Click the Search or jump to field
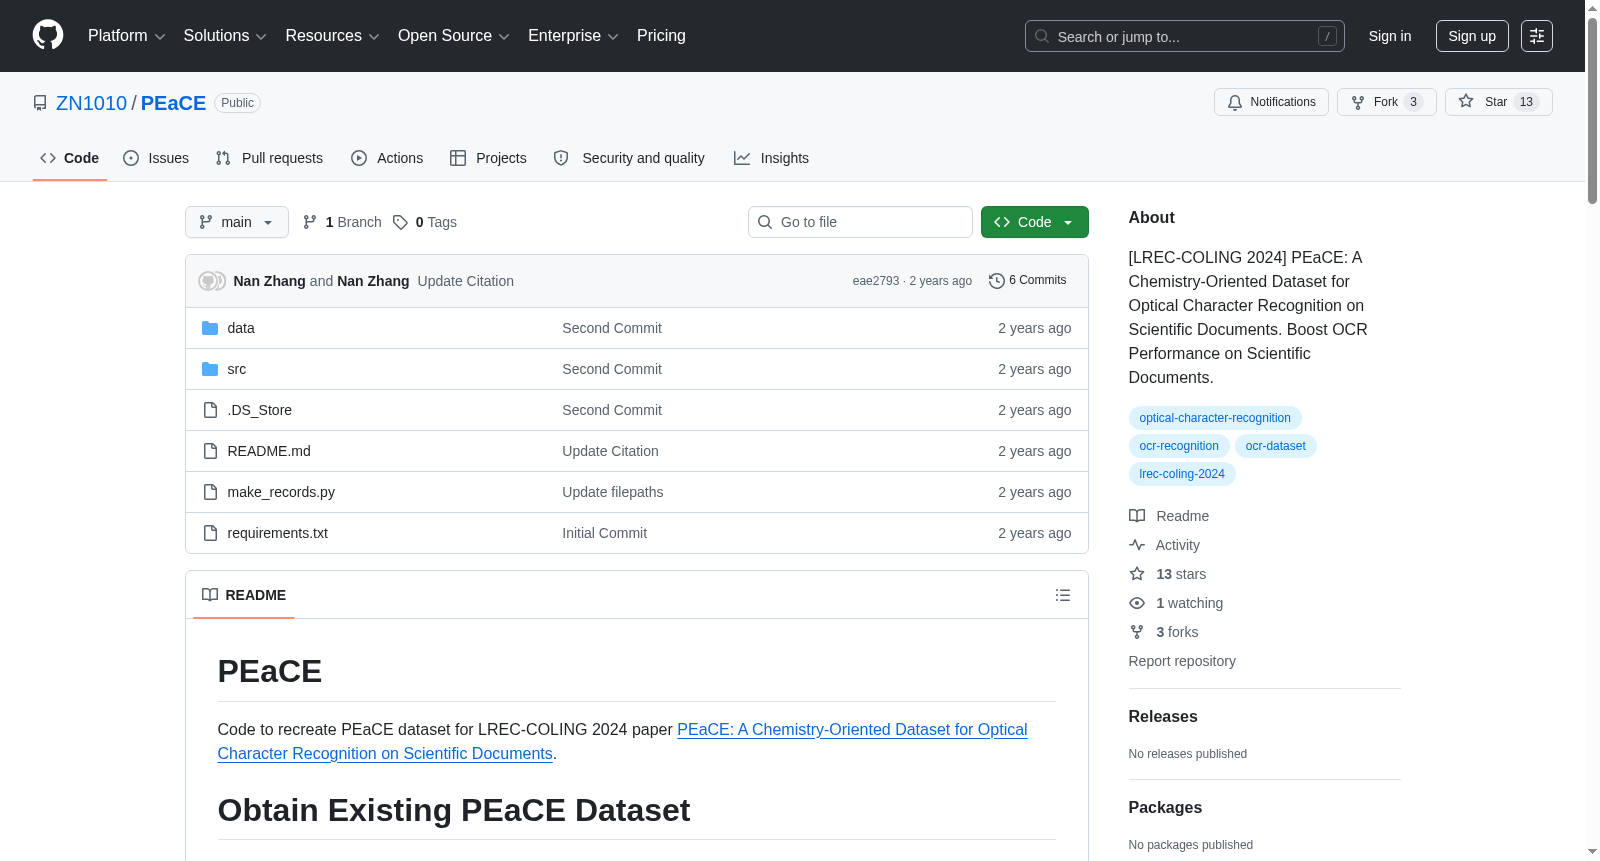Viewport: 1600px width, 861px height. (1185, 36)
